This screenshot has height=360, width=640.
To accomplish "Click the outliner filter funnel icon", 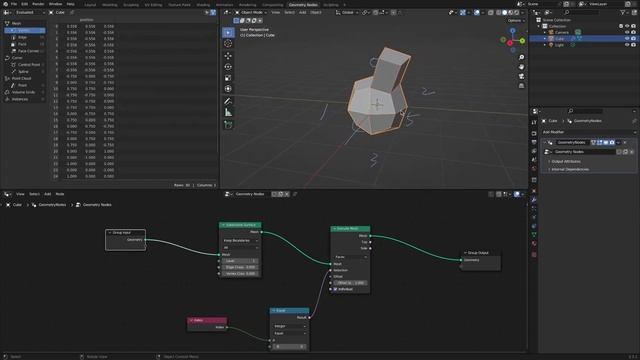I will coord(622,13).
